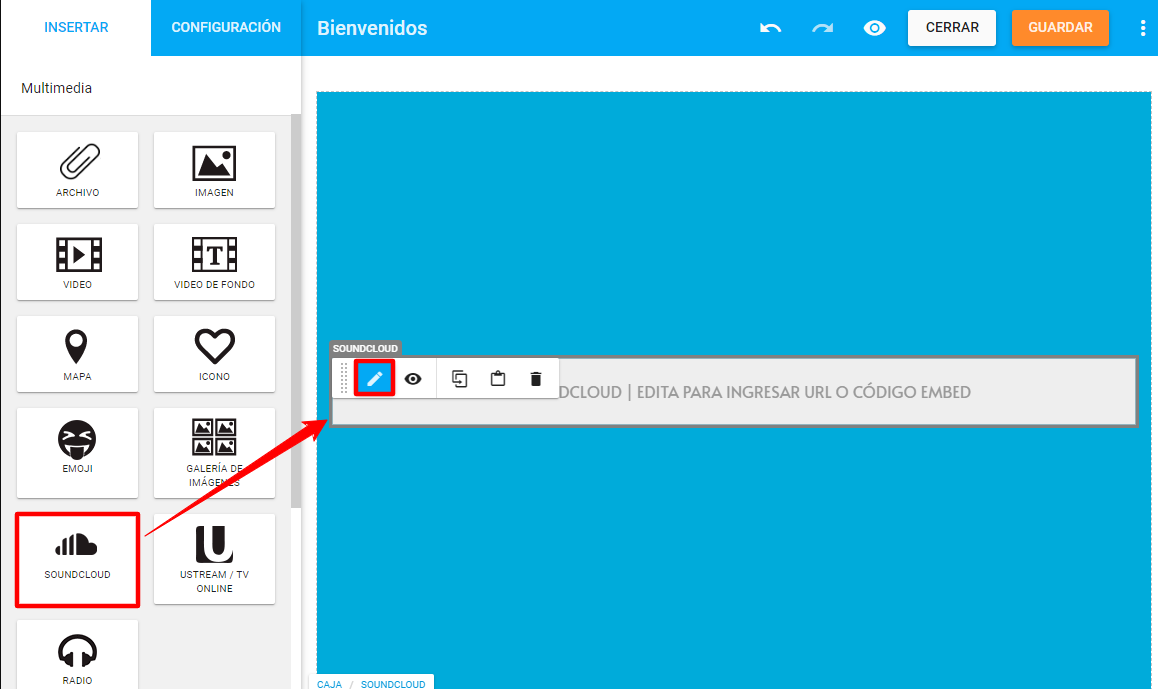1158x689 pixels.
Task: Click the SoundCloud breadcrumb link
Action: point(393,684)
